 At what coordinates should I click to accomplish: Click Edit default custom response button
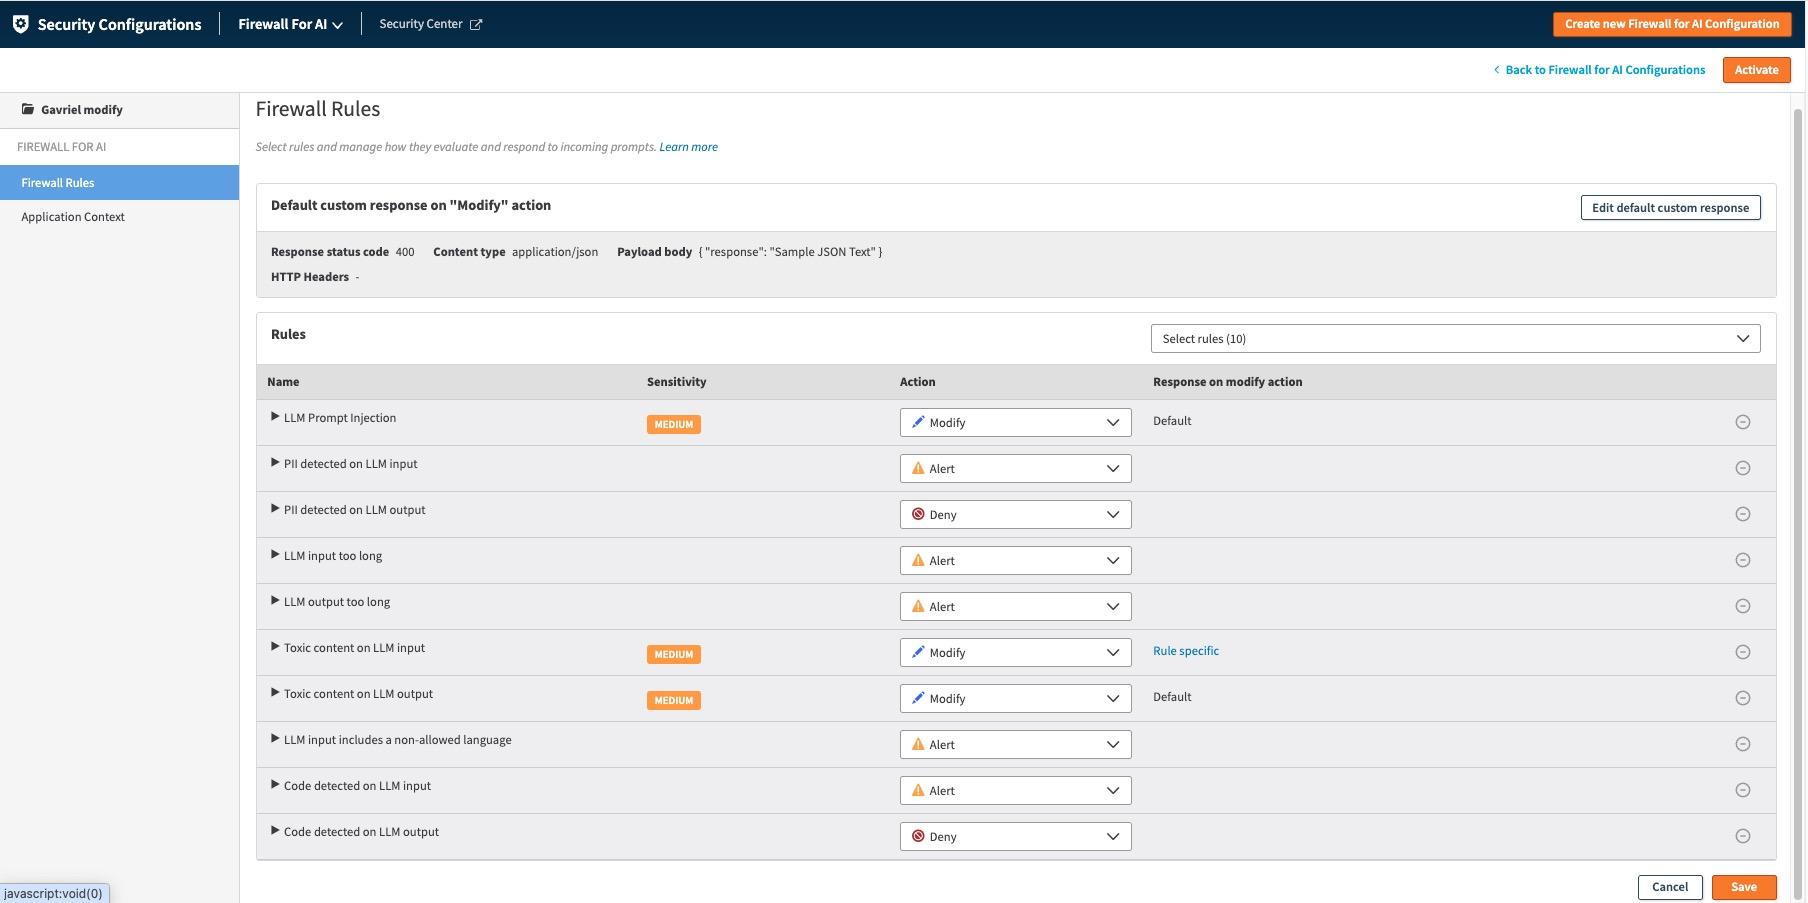pos(1670,208)
